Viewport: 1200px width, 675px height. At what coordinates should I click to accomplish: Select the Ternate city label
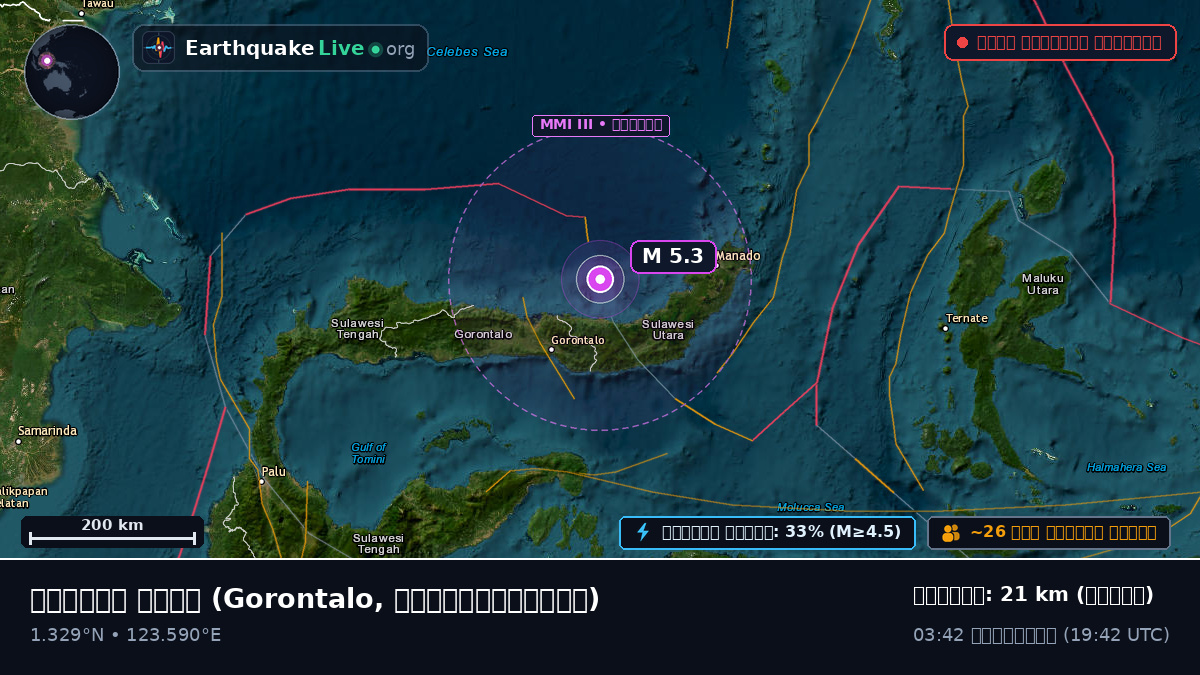pyautogui.click(x=966, y=319)
